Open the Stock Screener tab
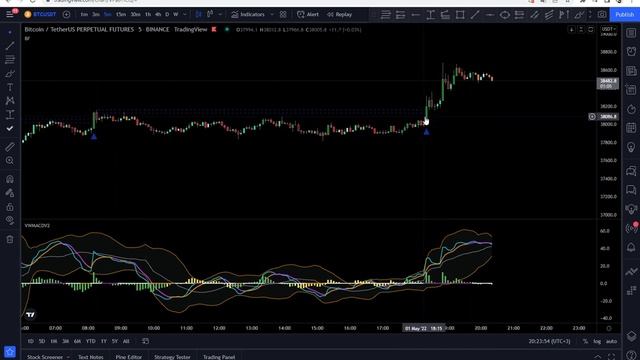 (45, 357)
